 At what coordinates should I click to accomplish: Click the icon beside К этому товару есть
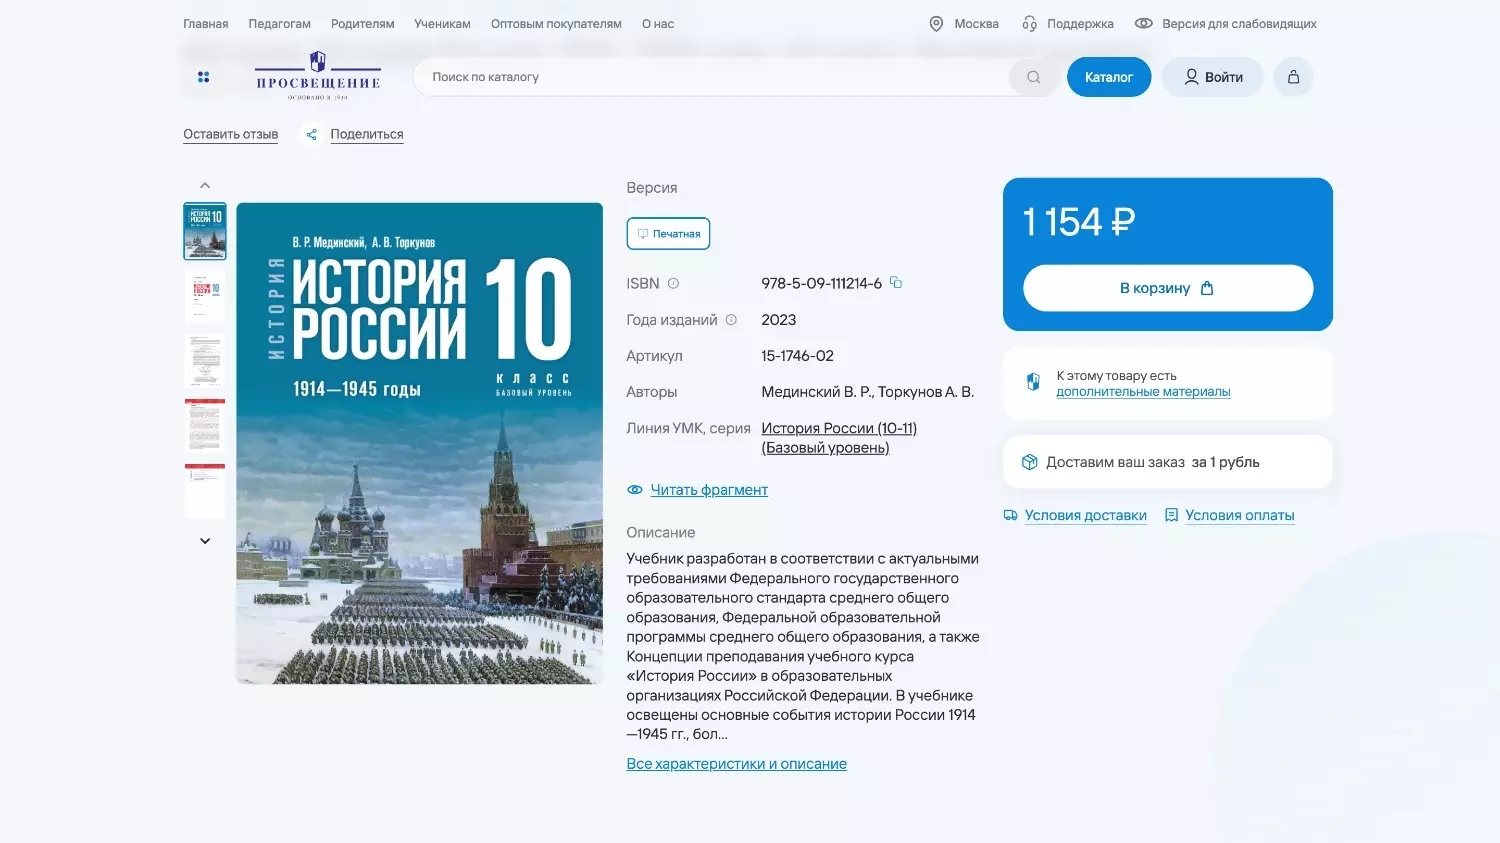point(1033,382)
